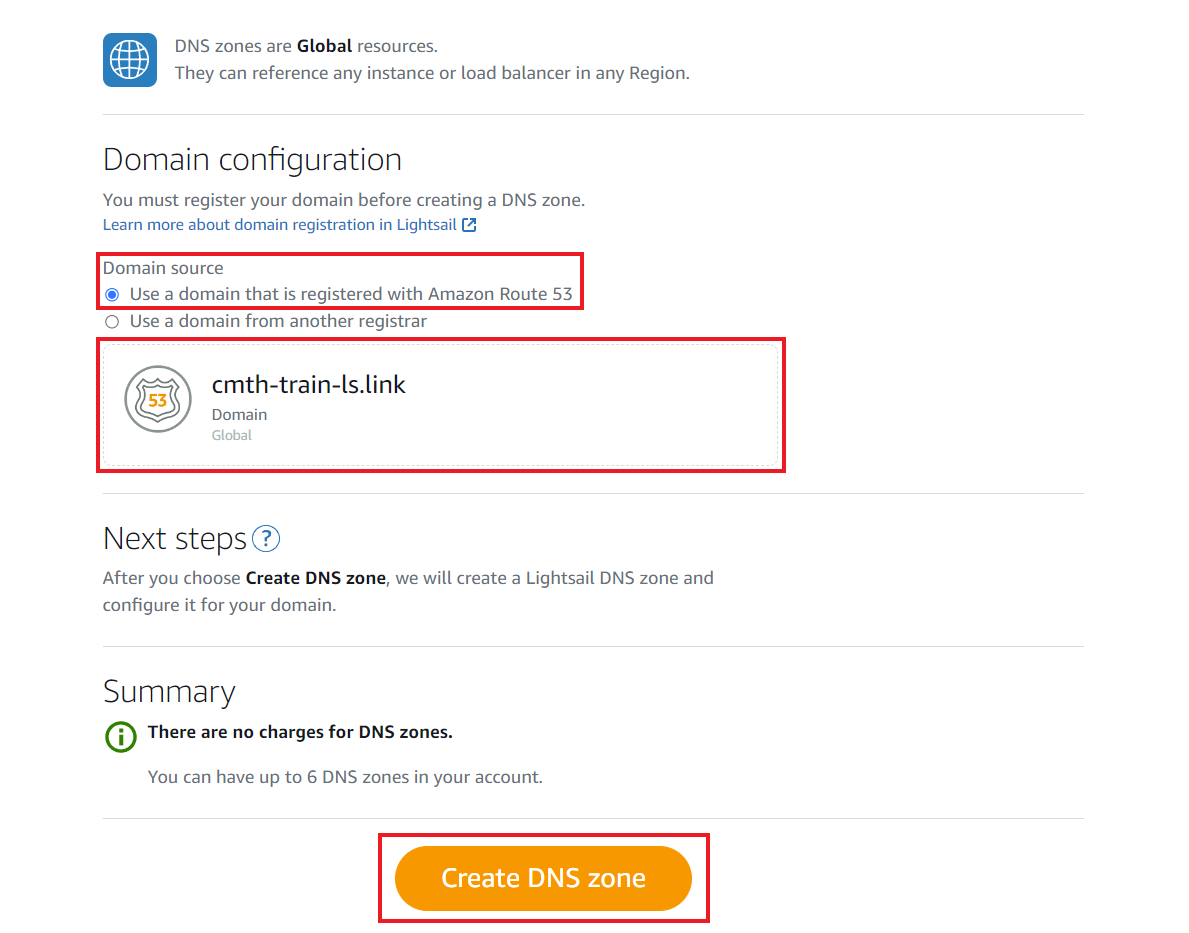Click the Route 53 shield badge icon
Viewport: 1189px width, 933px height.
click(x=158, y=399)
